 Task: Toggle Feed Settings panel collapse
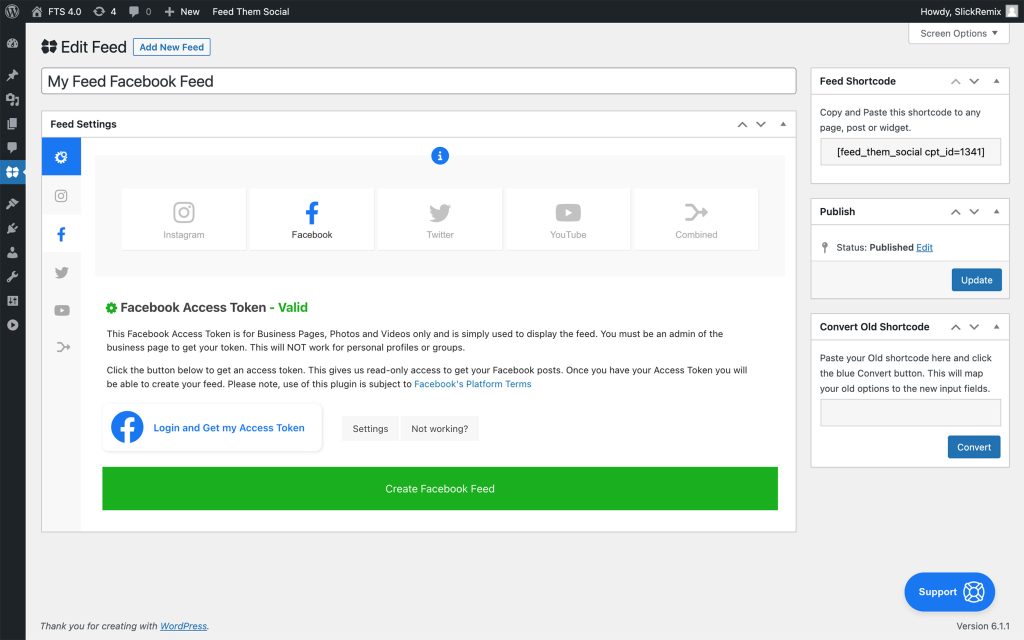pyautogui.click(x=783, y=124)
